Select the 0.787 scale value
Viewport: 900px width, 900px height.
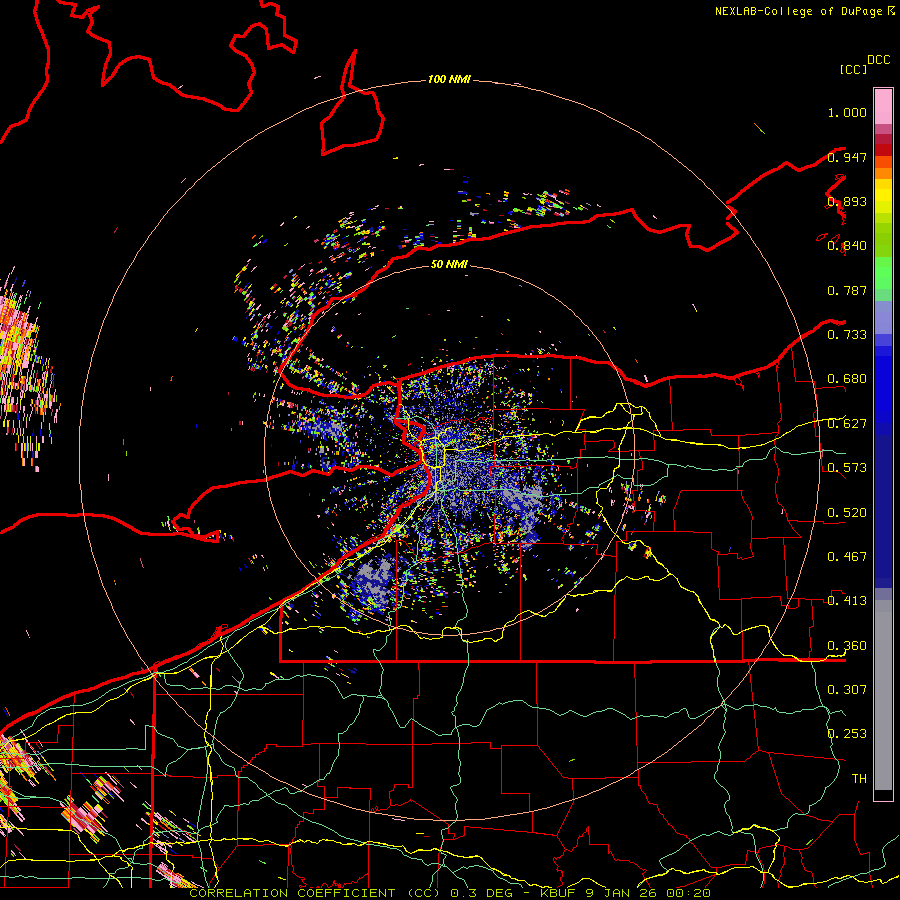point(847,290)
